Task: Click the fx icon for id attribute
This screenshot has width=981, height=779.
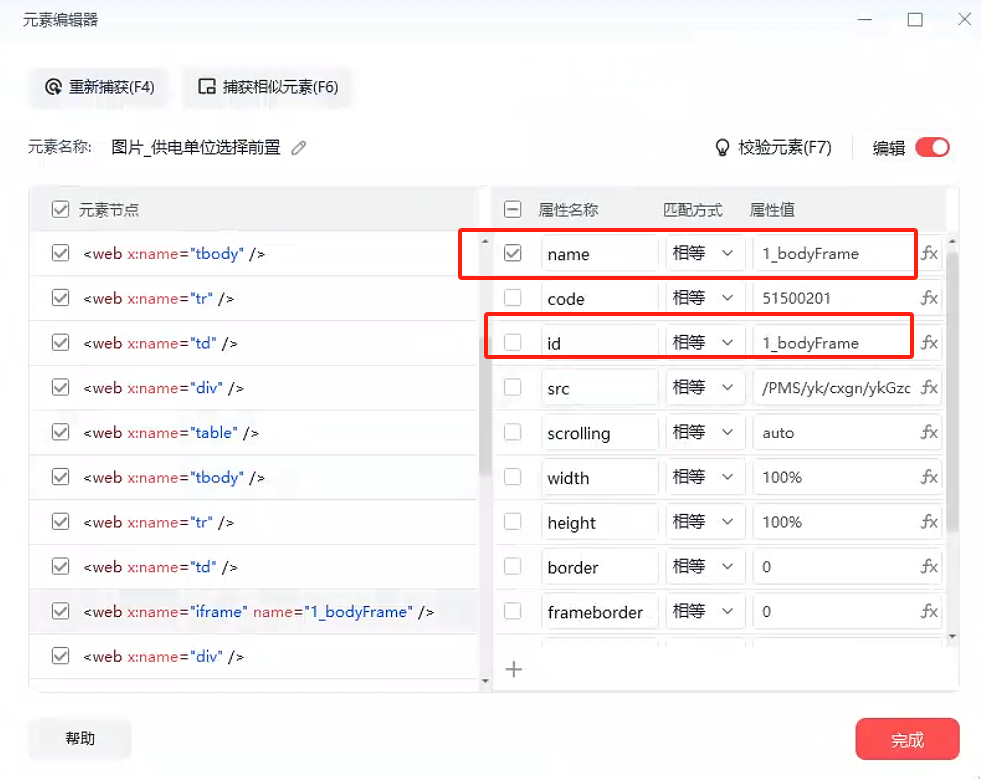Action: tap(929, 343)
